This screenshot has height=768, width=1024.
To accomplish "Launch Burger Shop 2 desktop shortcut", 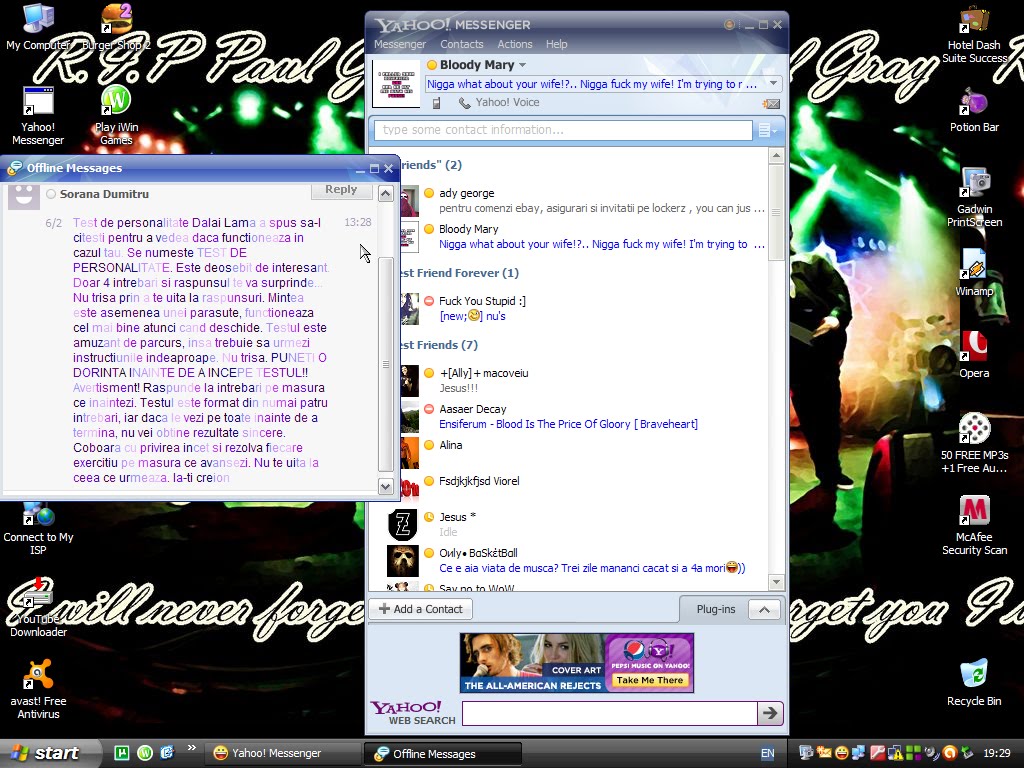I will [x=116, y=26].
